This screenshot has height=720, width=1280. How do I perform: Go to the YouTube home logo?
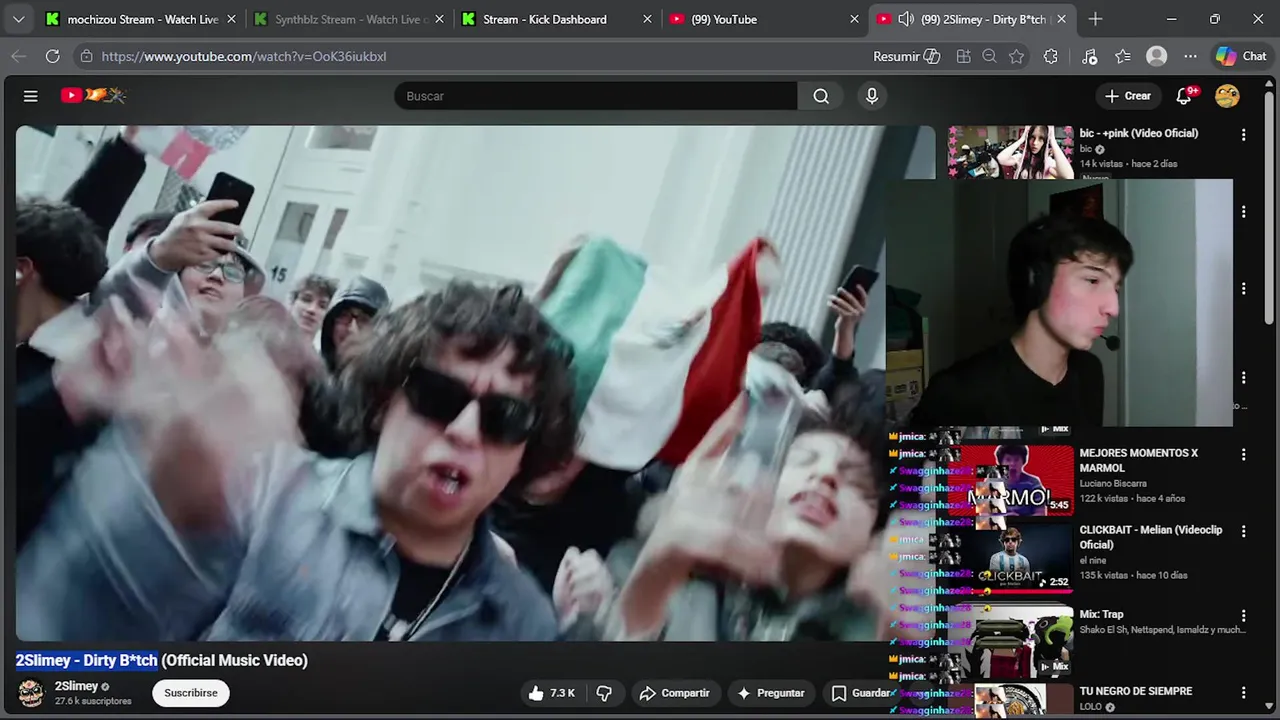coord(93,96)
